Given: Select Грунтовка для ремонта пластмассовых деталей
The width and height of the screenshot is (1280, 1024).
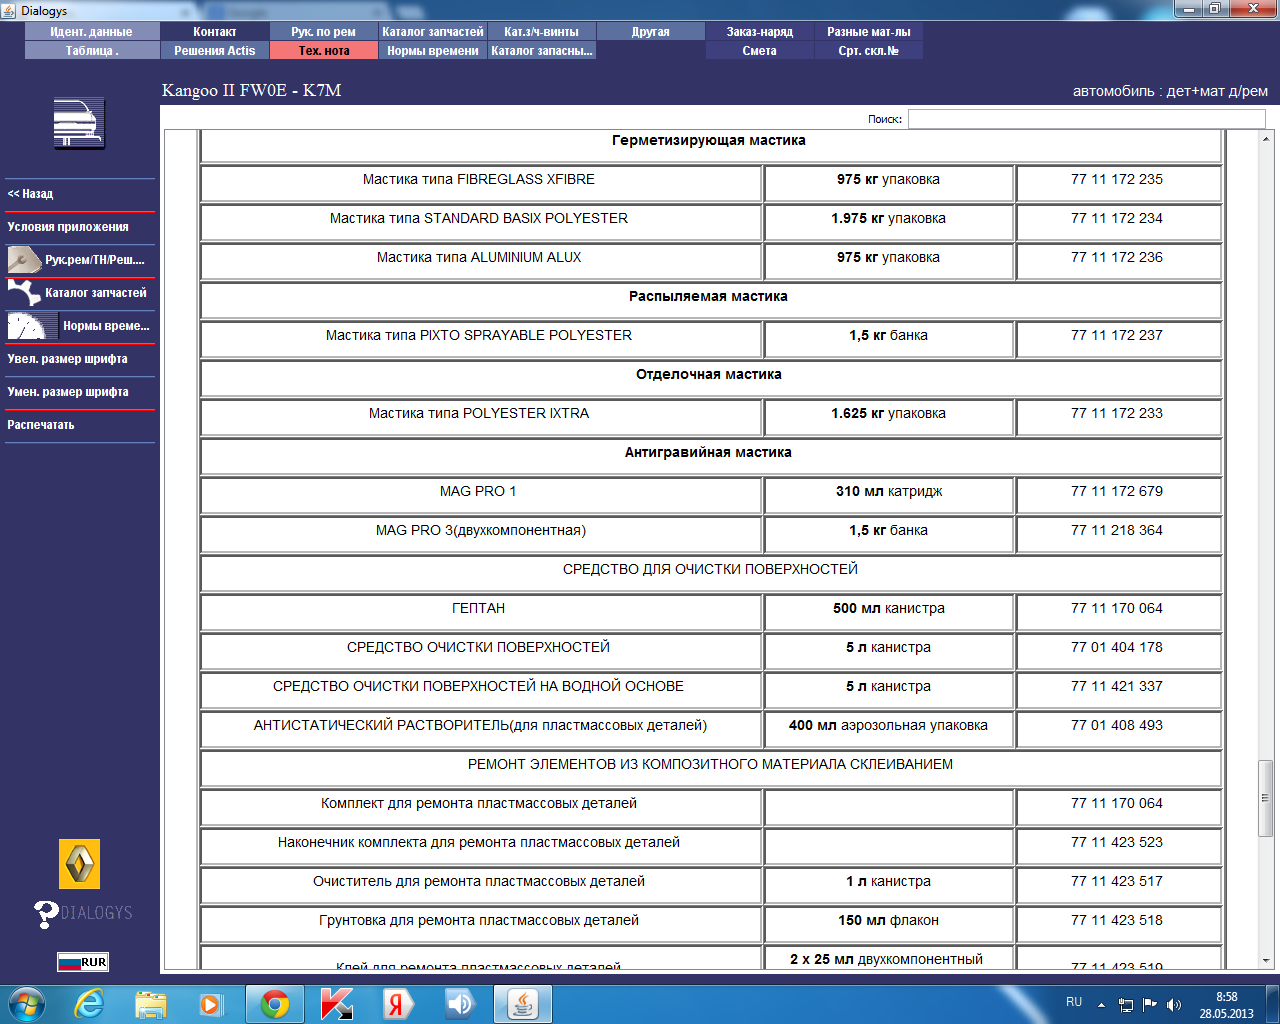Looking at the screenshot, I should tap(480, 923).
